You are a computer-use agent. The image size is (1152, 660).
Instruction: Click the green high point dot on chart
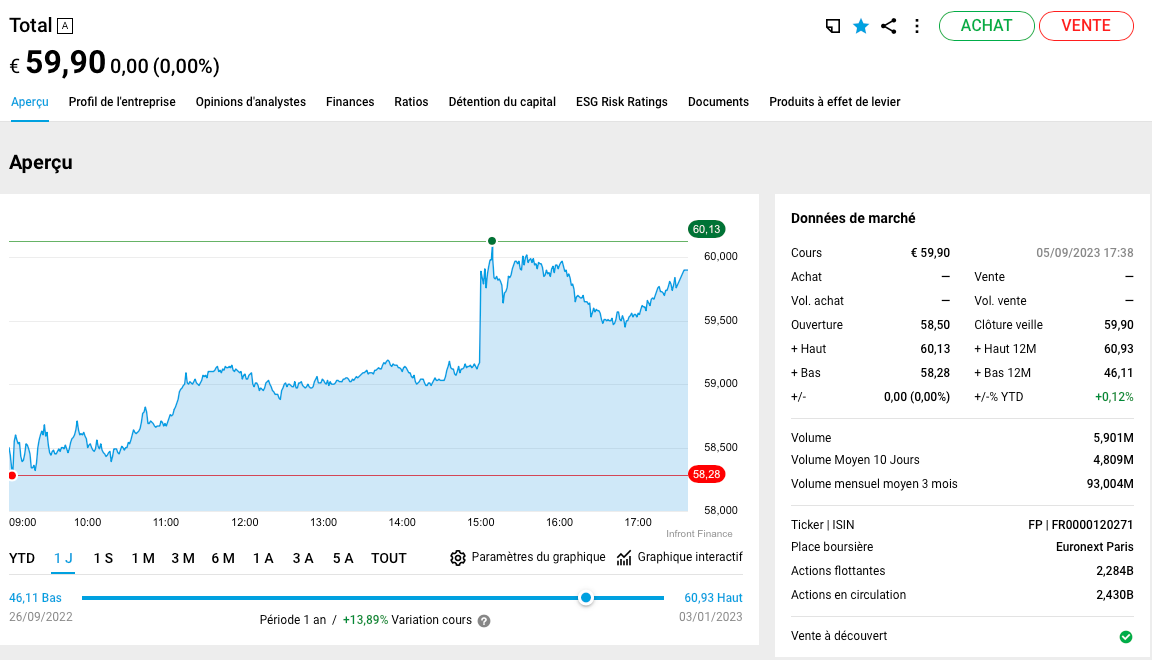click(492, 241)
